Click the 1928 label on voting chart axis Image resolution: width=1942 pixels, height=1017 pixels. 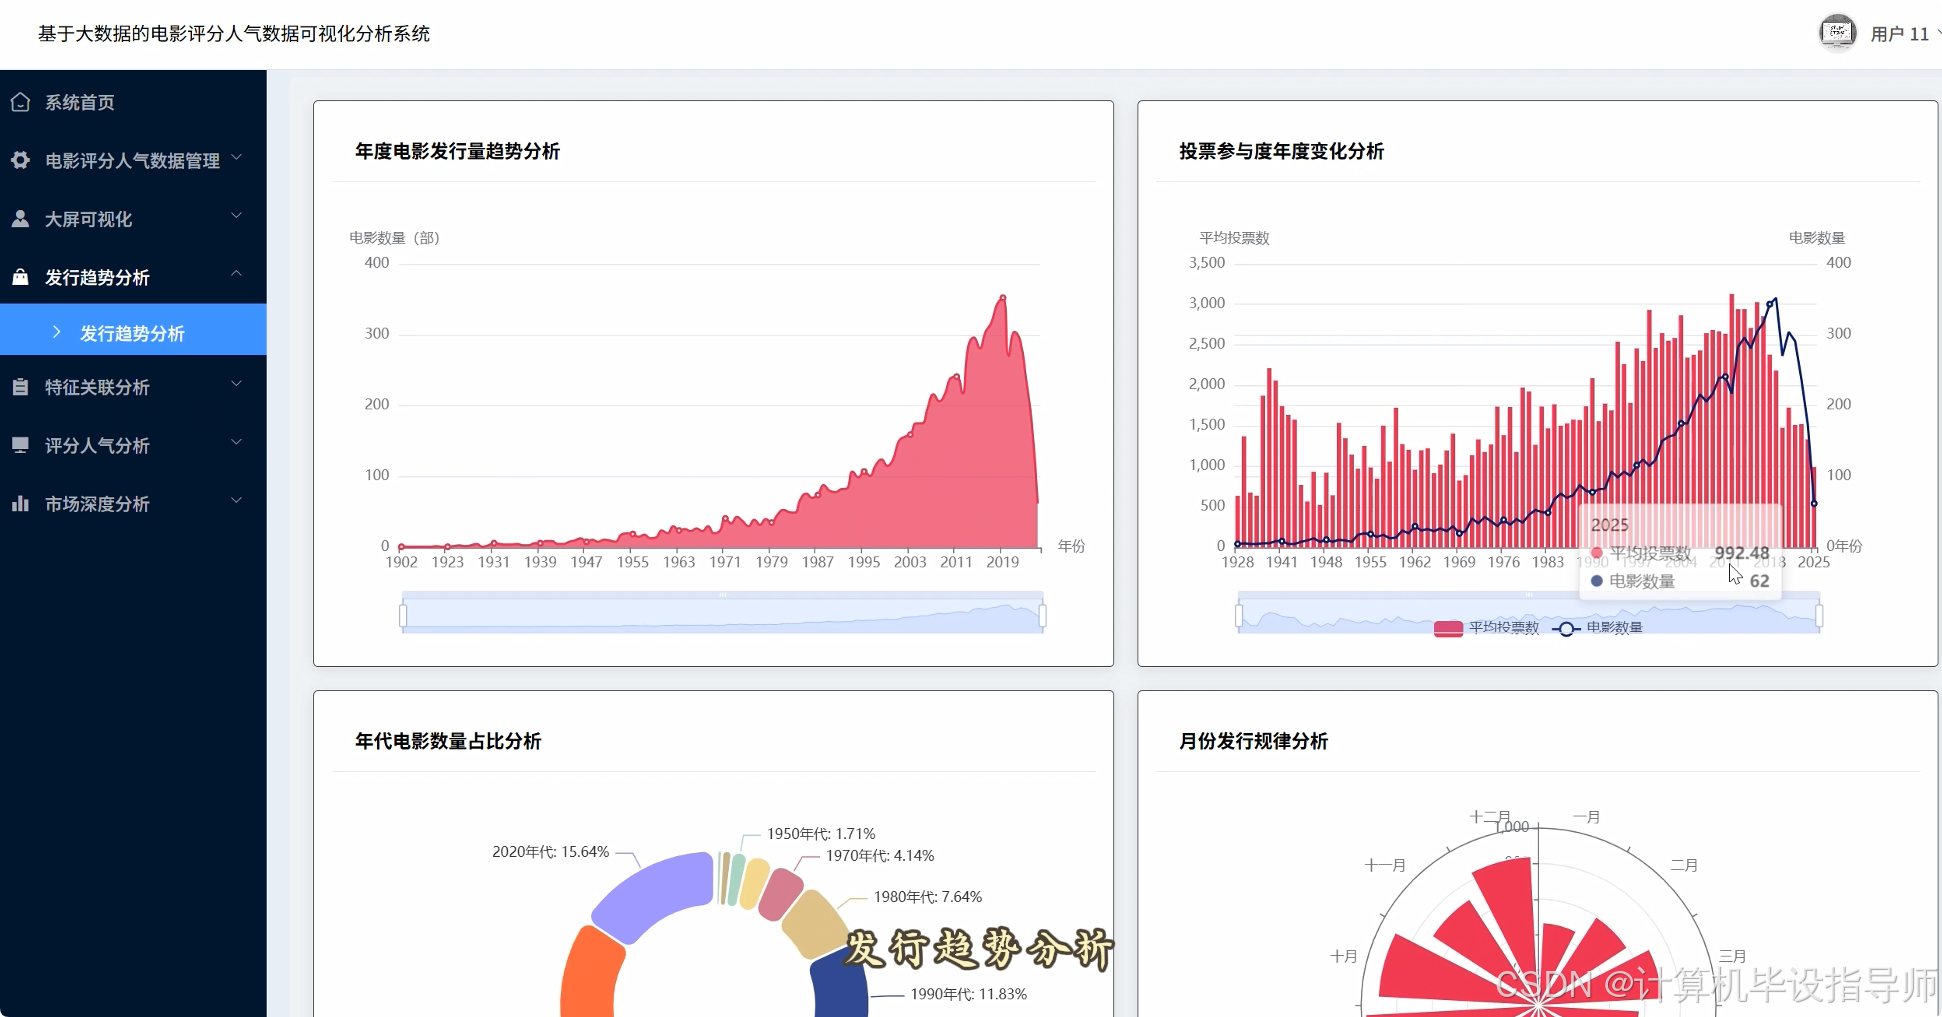click(x=1237, y=562)
